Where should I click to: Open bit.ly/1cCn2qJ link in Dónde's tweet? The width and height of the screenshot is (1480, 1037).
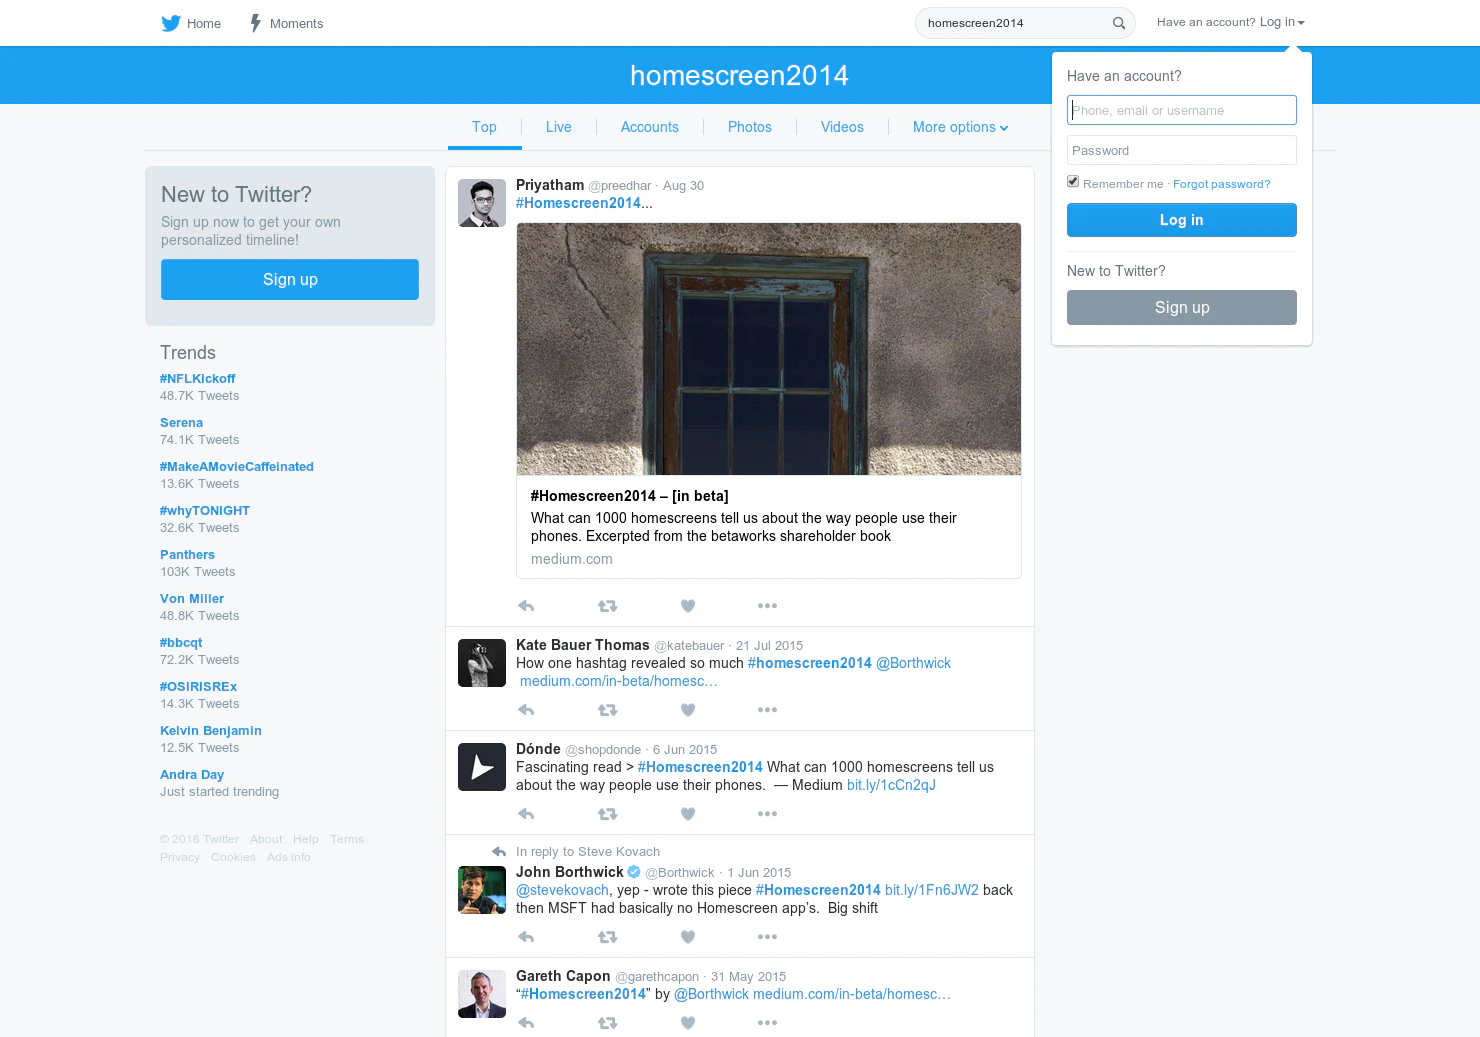coord(891,785)
